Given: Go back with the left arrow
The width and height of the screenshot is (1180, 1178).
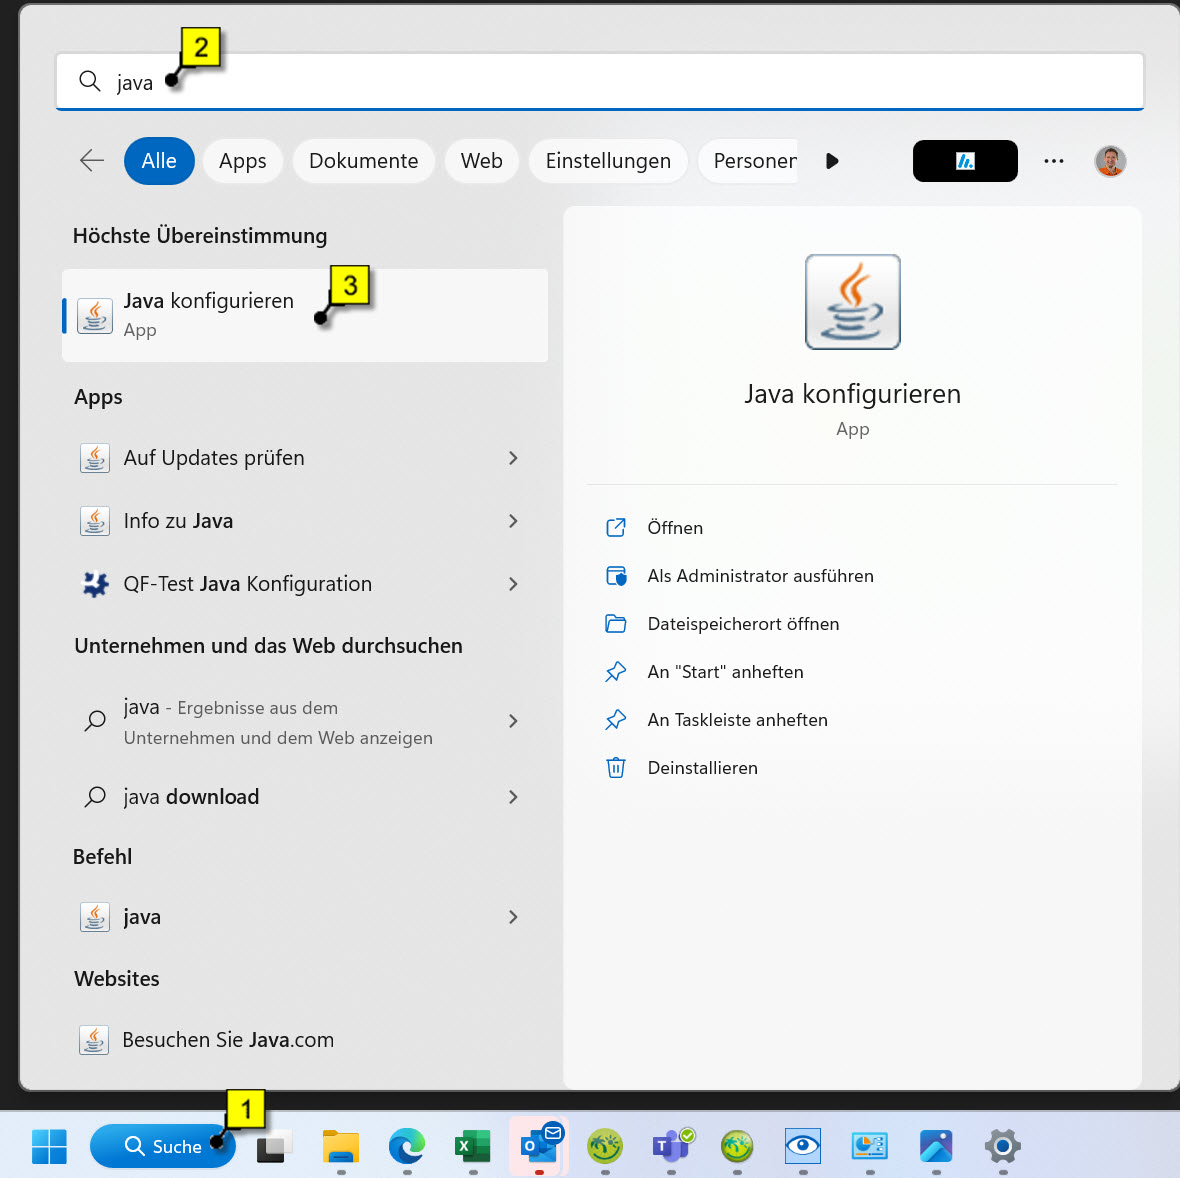Looking at the screenshot, I should 92,161.
